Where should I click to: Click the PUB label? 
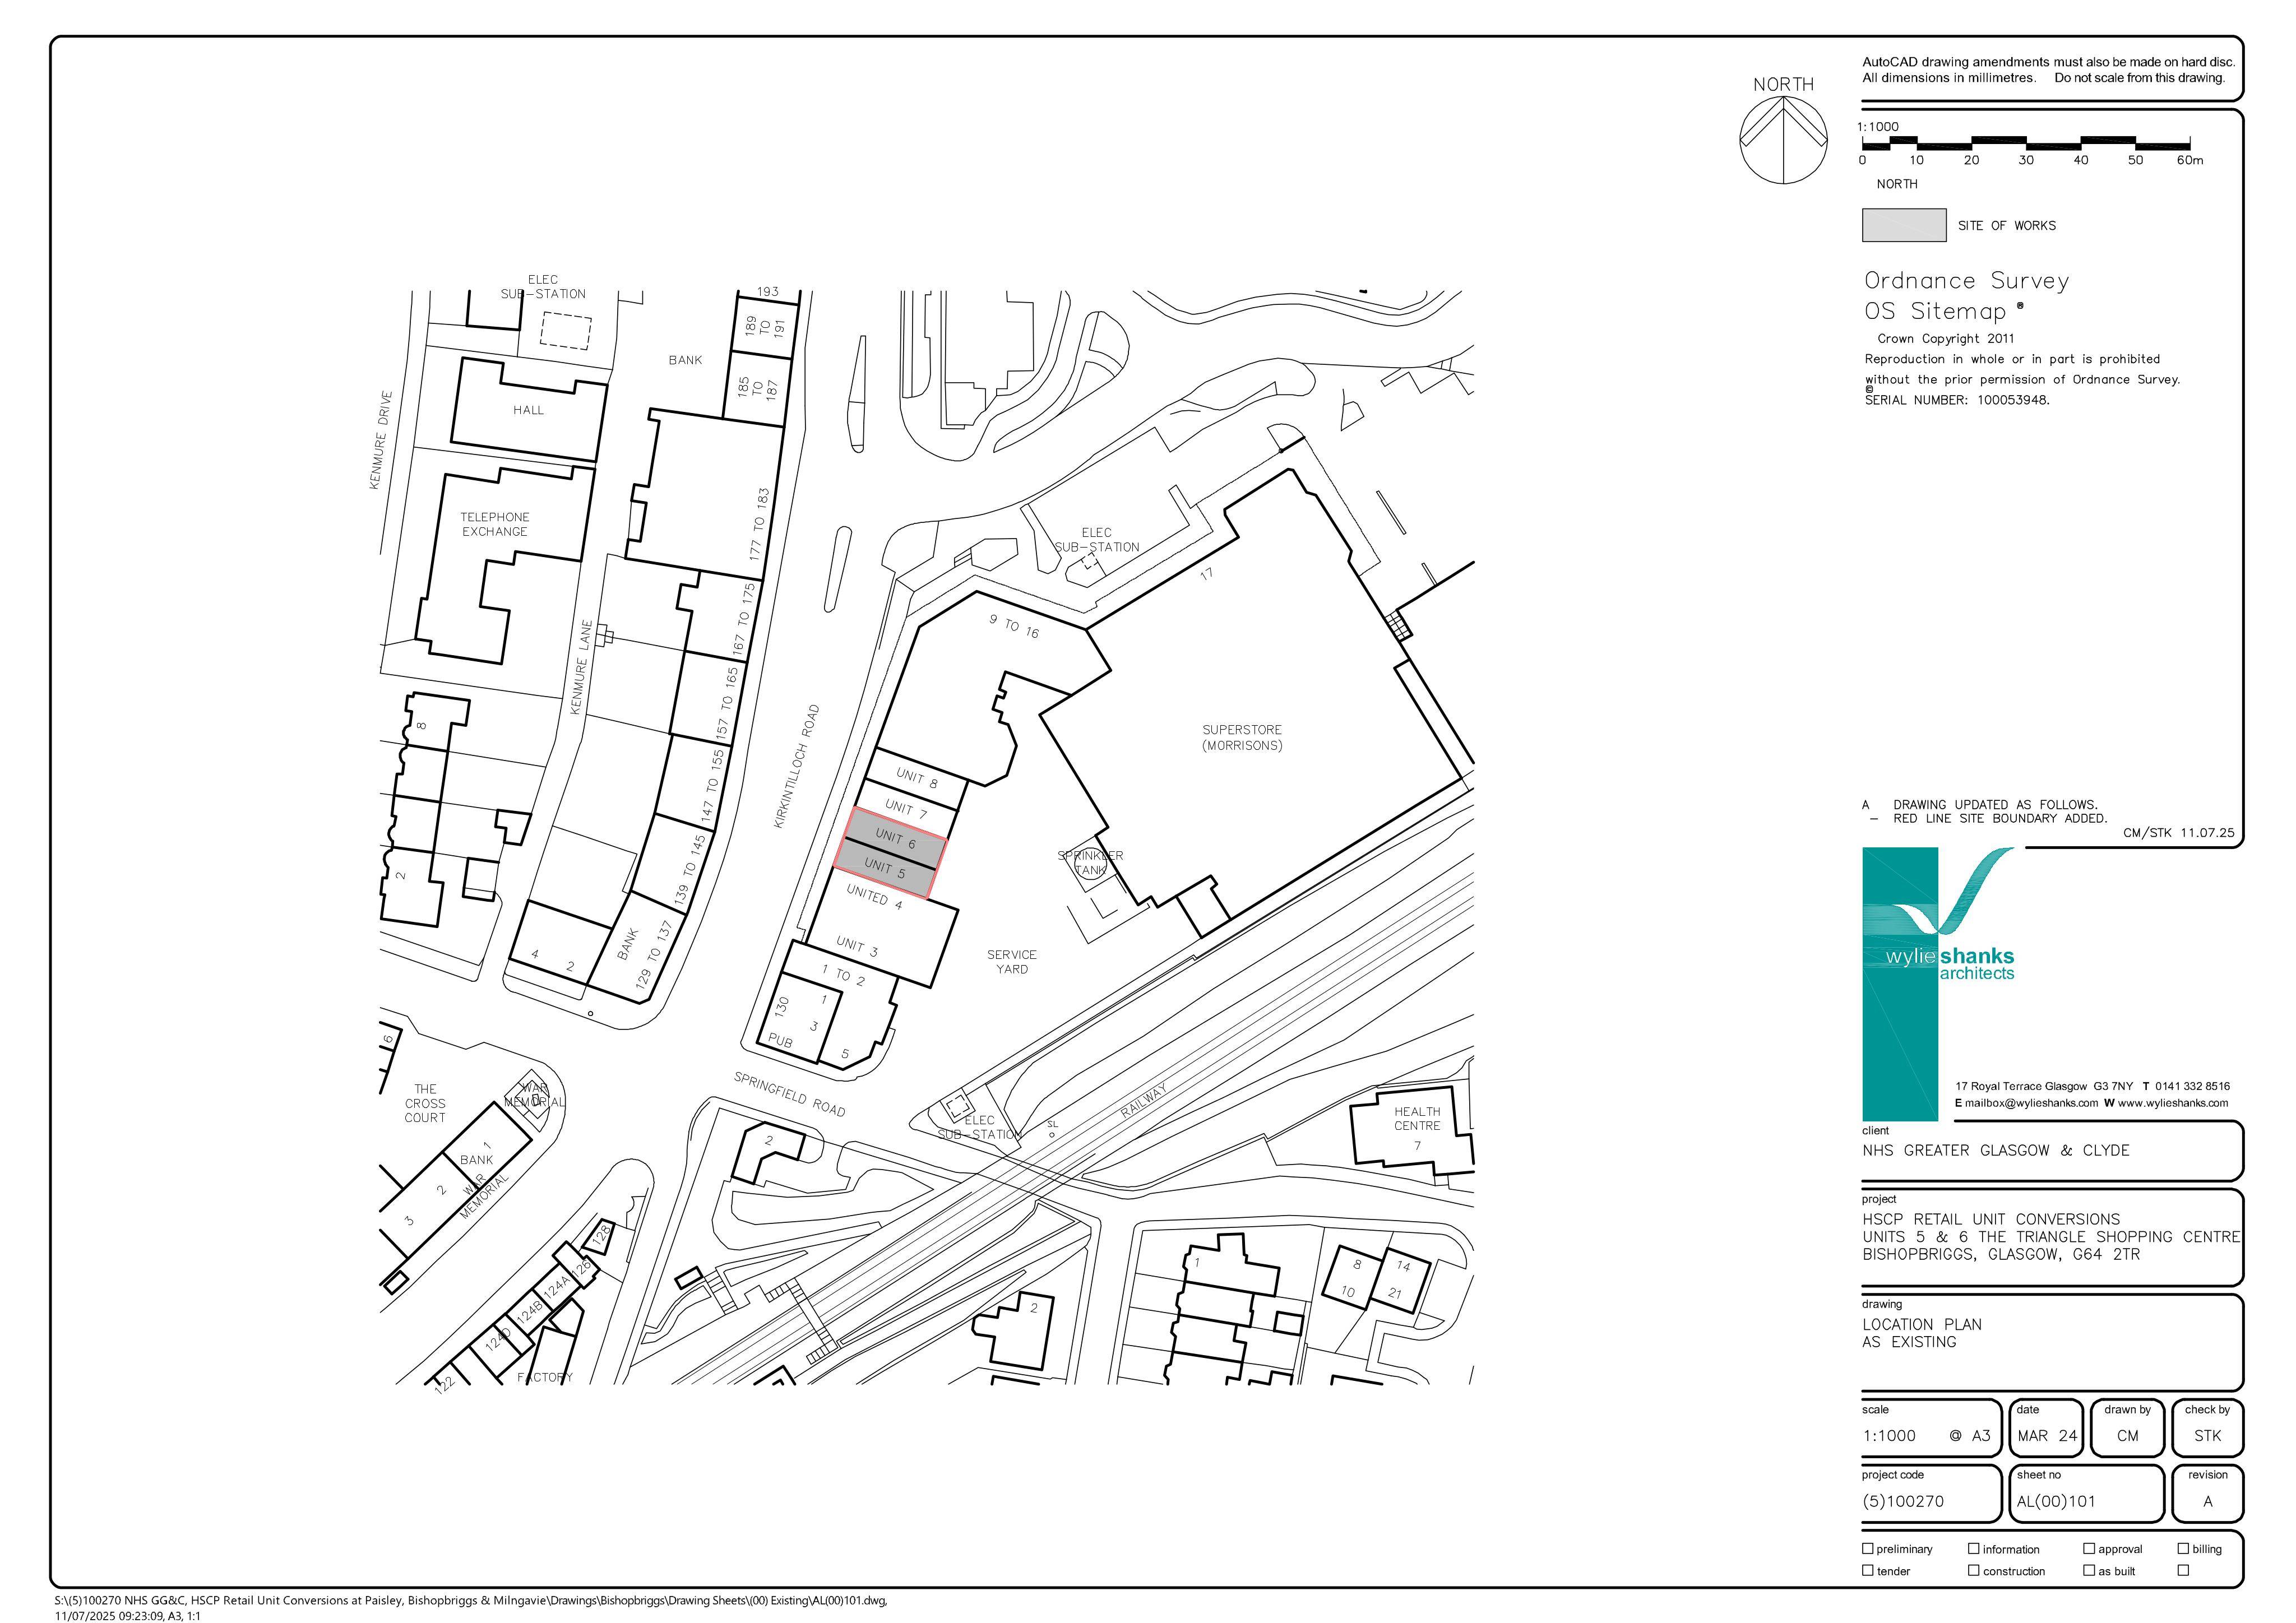point(780,1041)
